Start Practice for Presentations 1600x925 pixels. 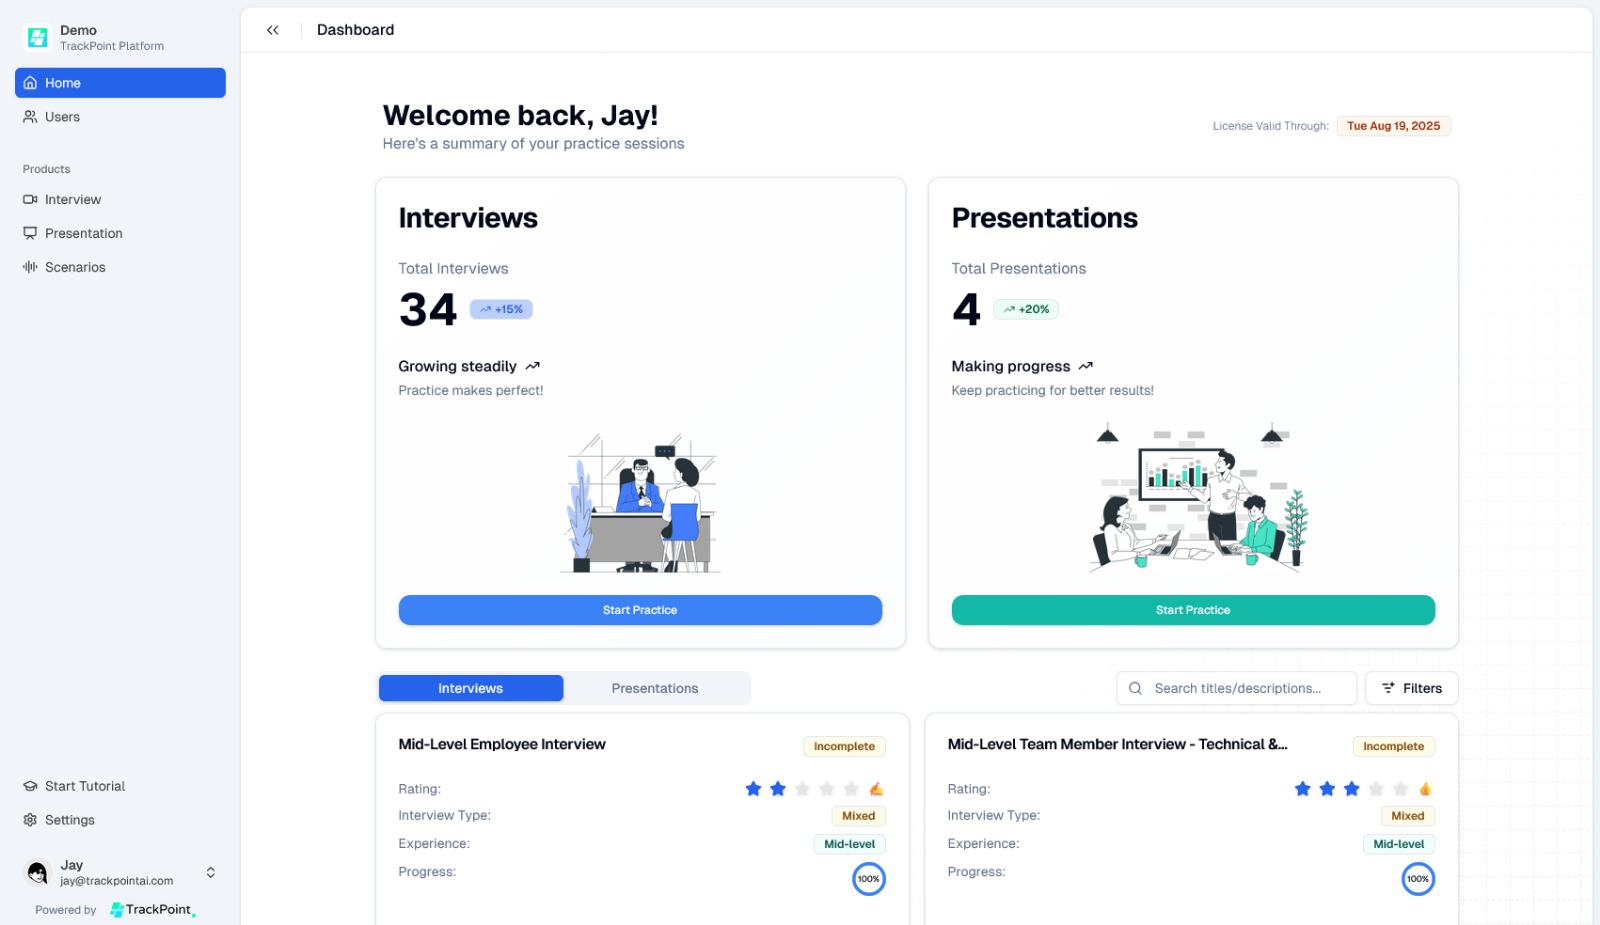[x=1193, y=610]
